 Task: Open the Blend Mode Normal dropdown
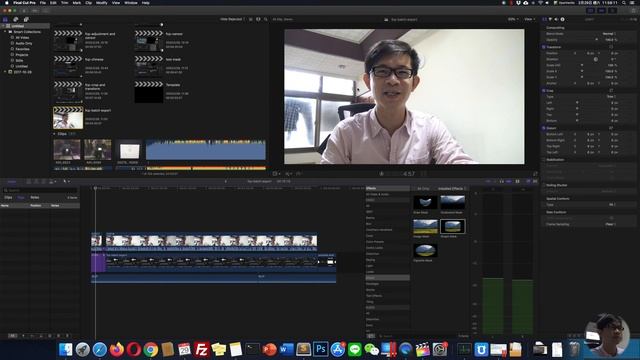tap(610, 34)
